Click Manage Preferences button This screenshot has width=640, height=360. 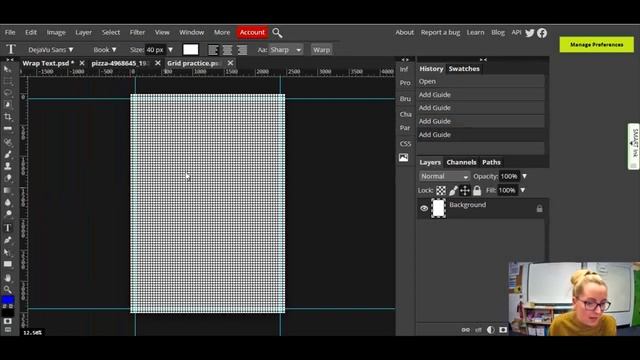[x=596, y=44]
